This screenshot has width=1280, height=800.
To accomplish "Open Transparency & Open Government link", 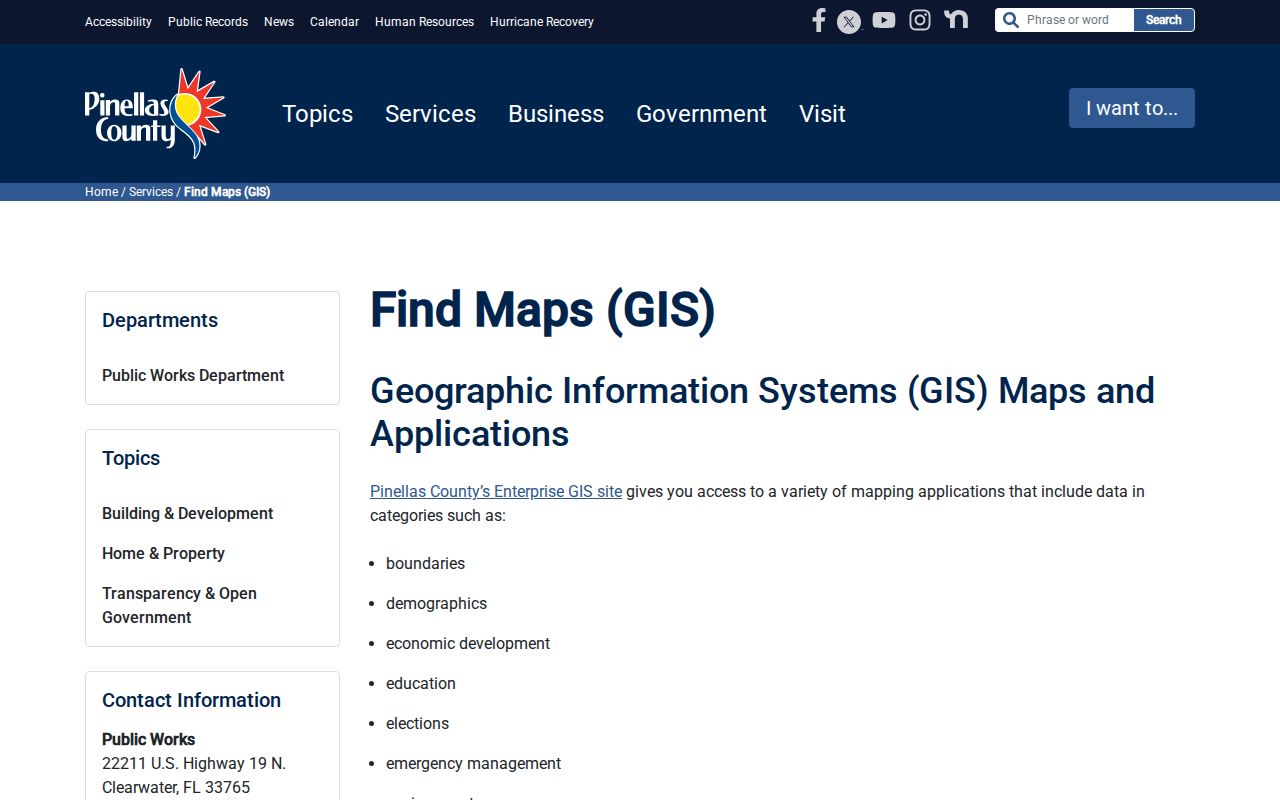I will pos(179,605).
